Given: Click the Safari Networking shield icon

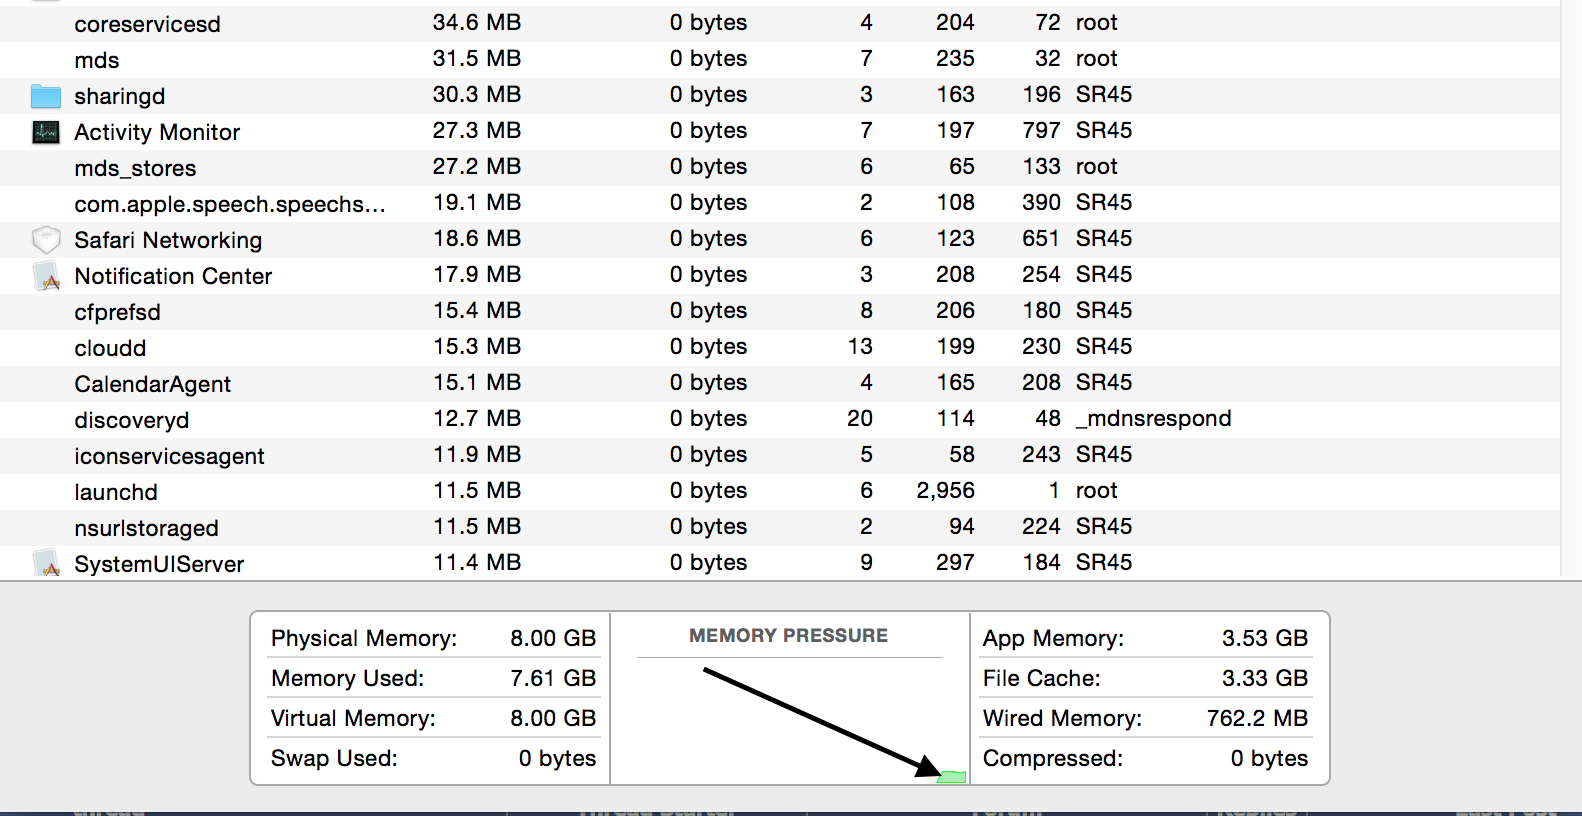Looking at the screenshot, I should click(46, 240).
